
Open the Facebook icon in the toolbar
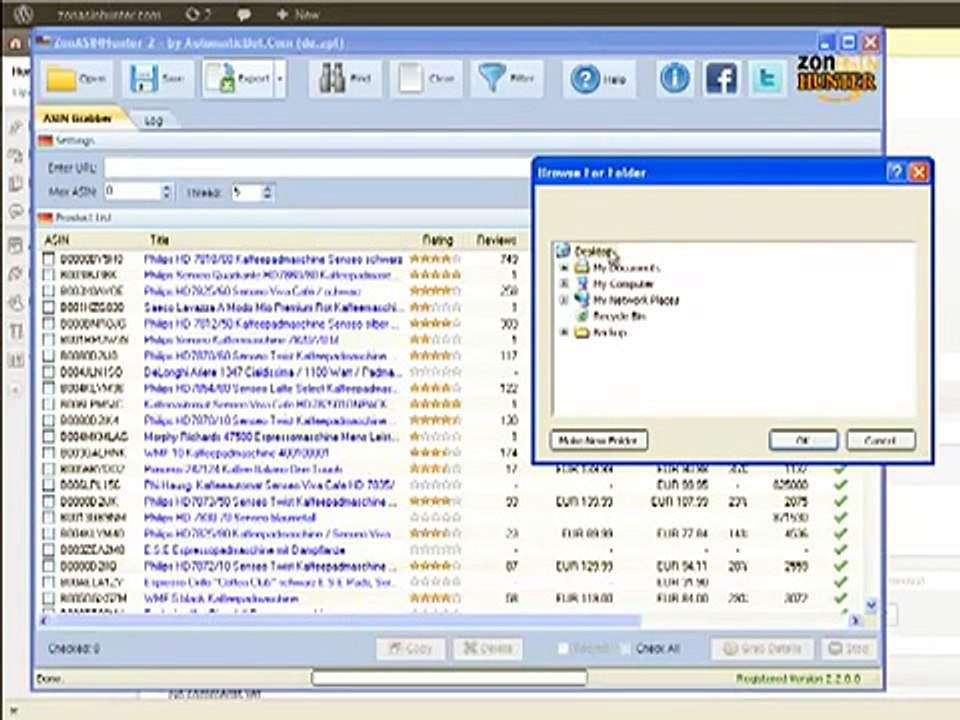point(721,78)
